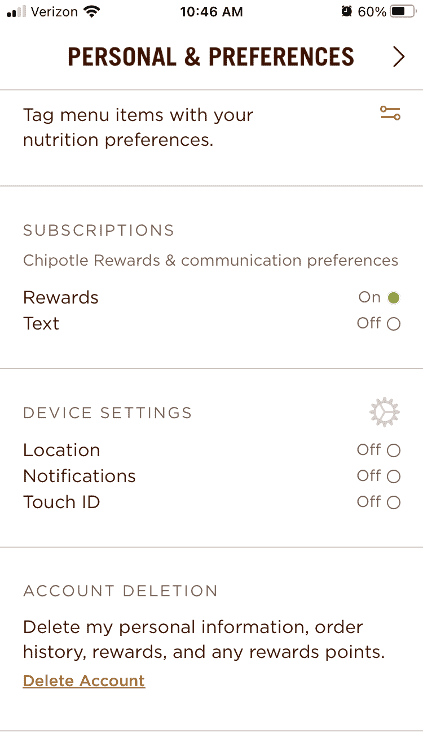Open the Subscriptions section heading

[x=99, y=230]
